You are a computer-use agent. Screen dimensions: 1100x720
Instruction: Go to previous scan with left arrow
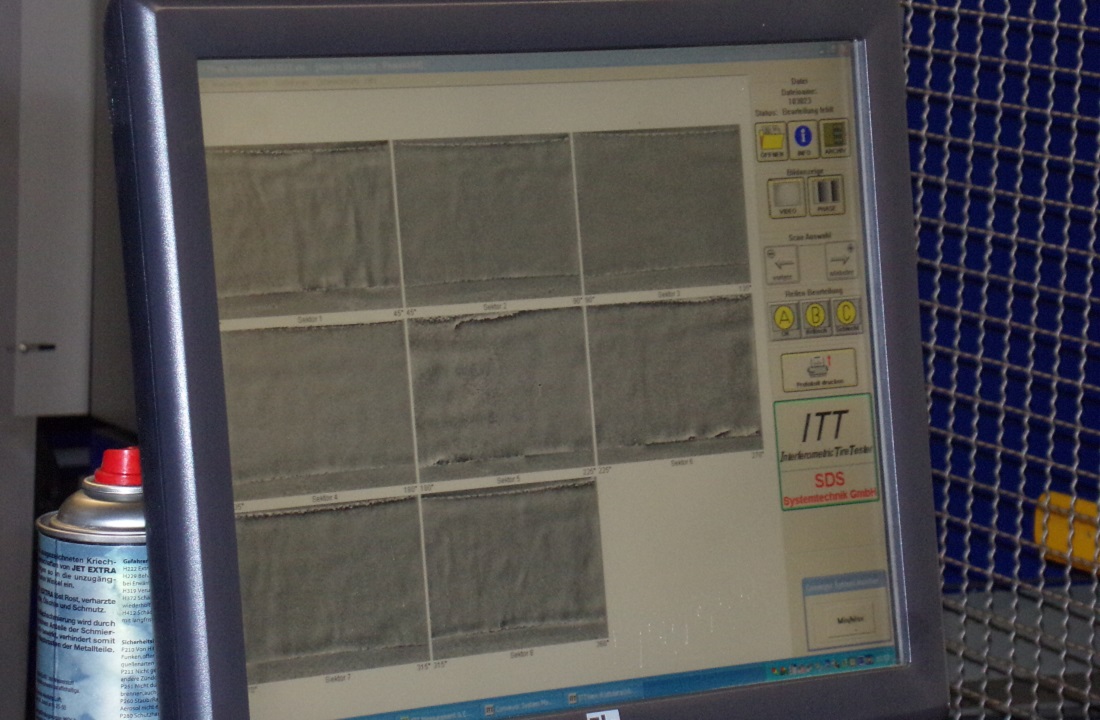tap(781, 264)
